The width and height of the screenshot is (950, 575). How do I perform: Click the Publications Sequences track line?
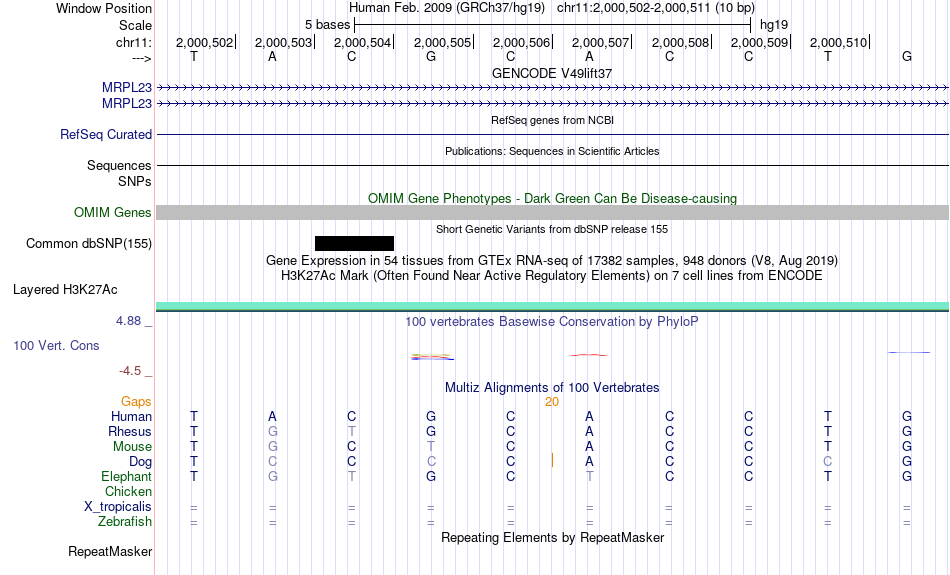click(x=552, y=165)
